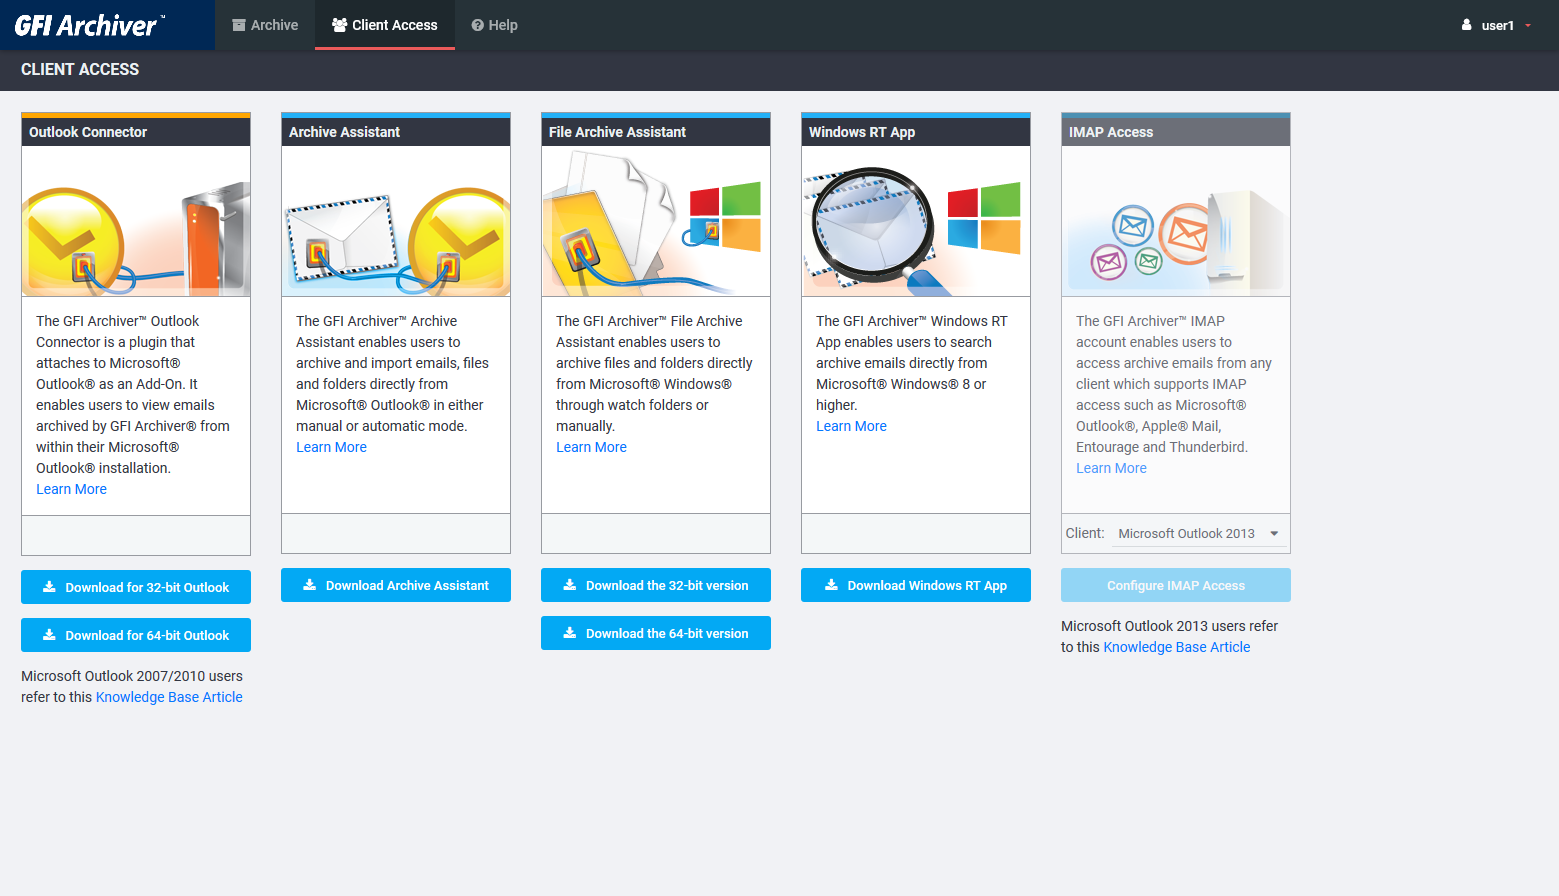Click the Windows RT App illustration
Viewport: 1559px width, 896px height.
pos(916,221)
